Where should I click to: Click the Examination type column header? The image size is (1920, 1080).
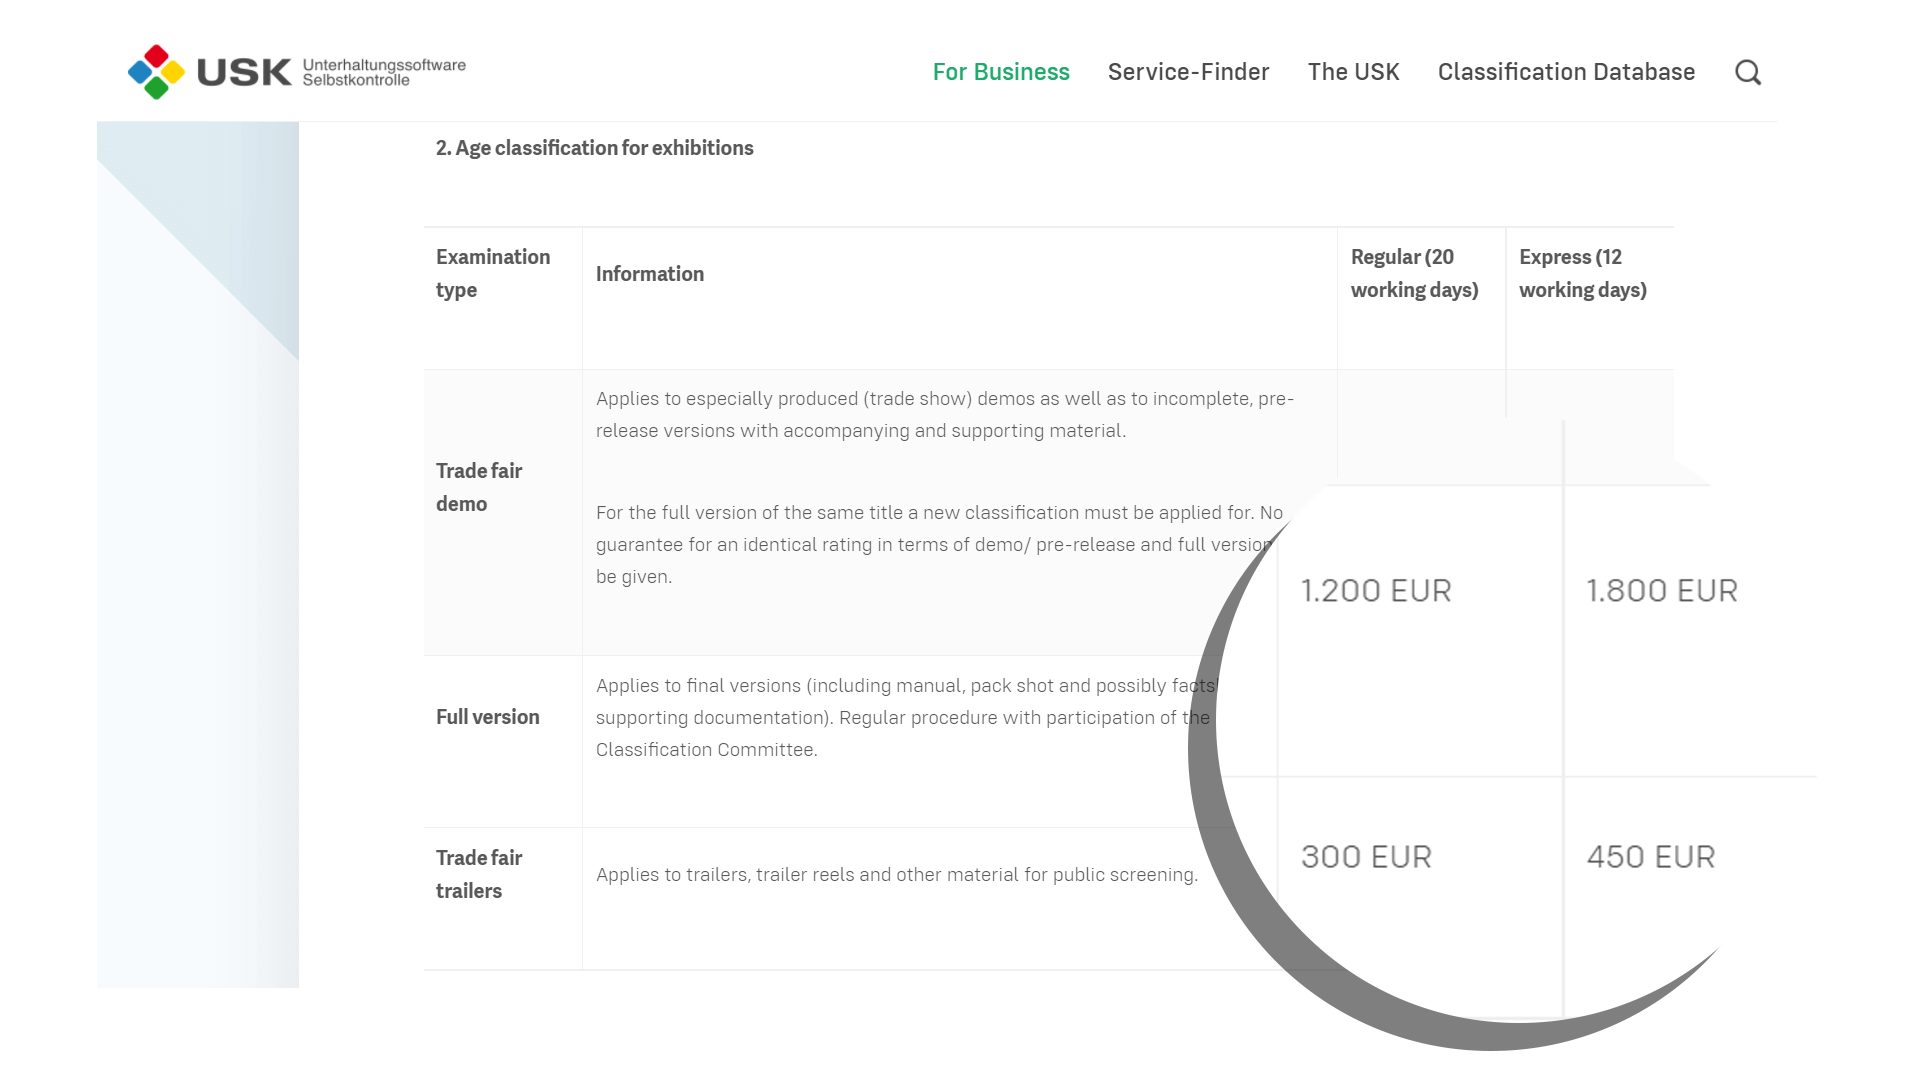pos(493,273)
